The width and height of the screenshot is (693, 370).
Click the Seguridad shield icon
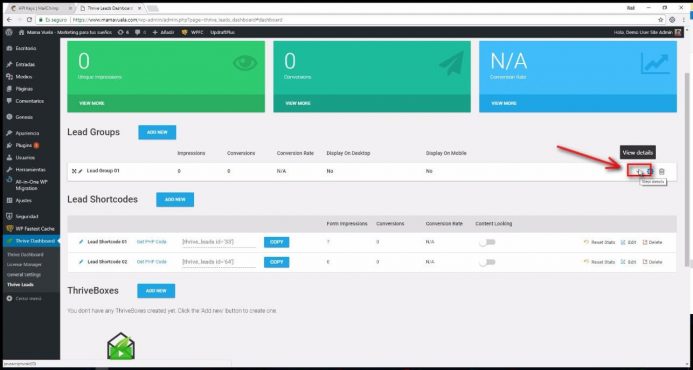click(x=9, y=217)
